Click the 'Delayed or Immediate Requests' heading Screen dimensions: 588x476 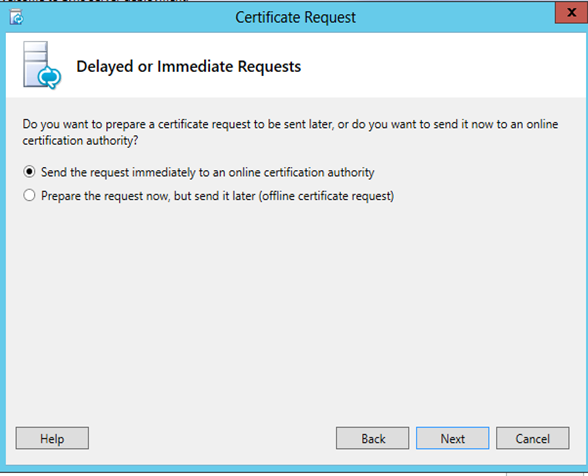click(x=189, y=67)
